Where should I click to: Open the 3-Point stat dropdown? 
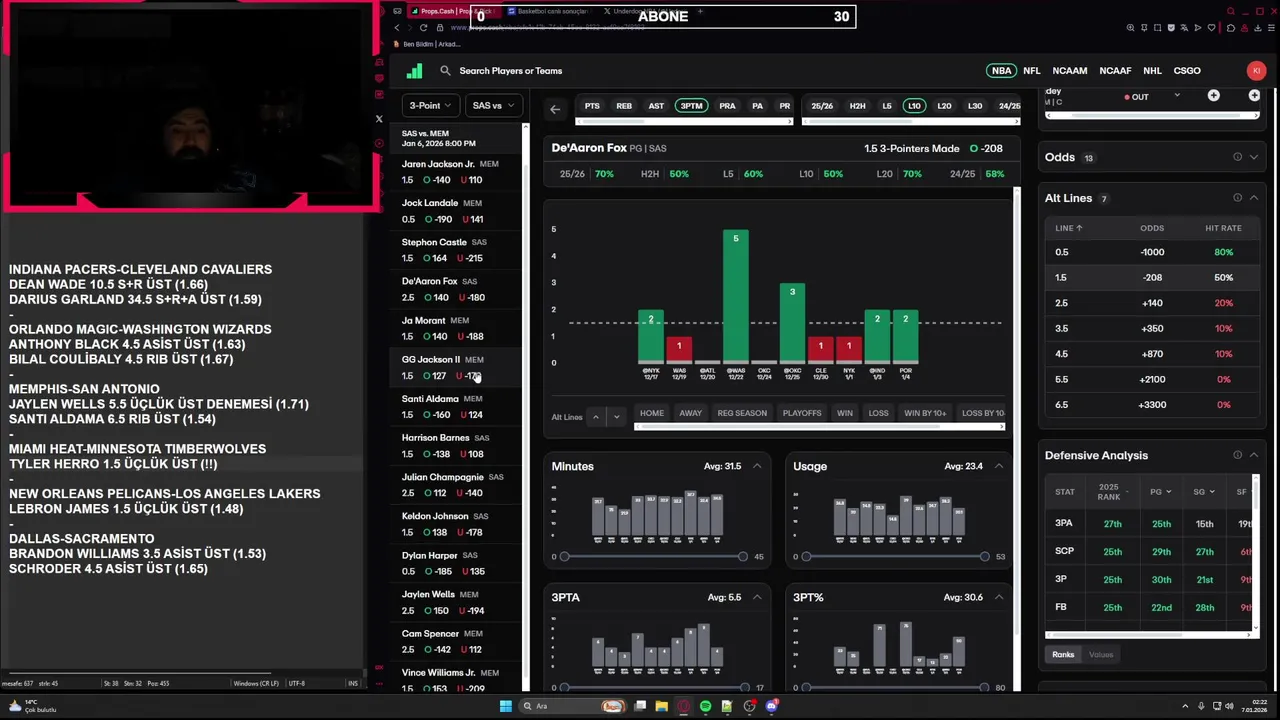tap(430, 105)
